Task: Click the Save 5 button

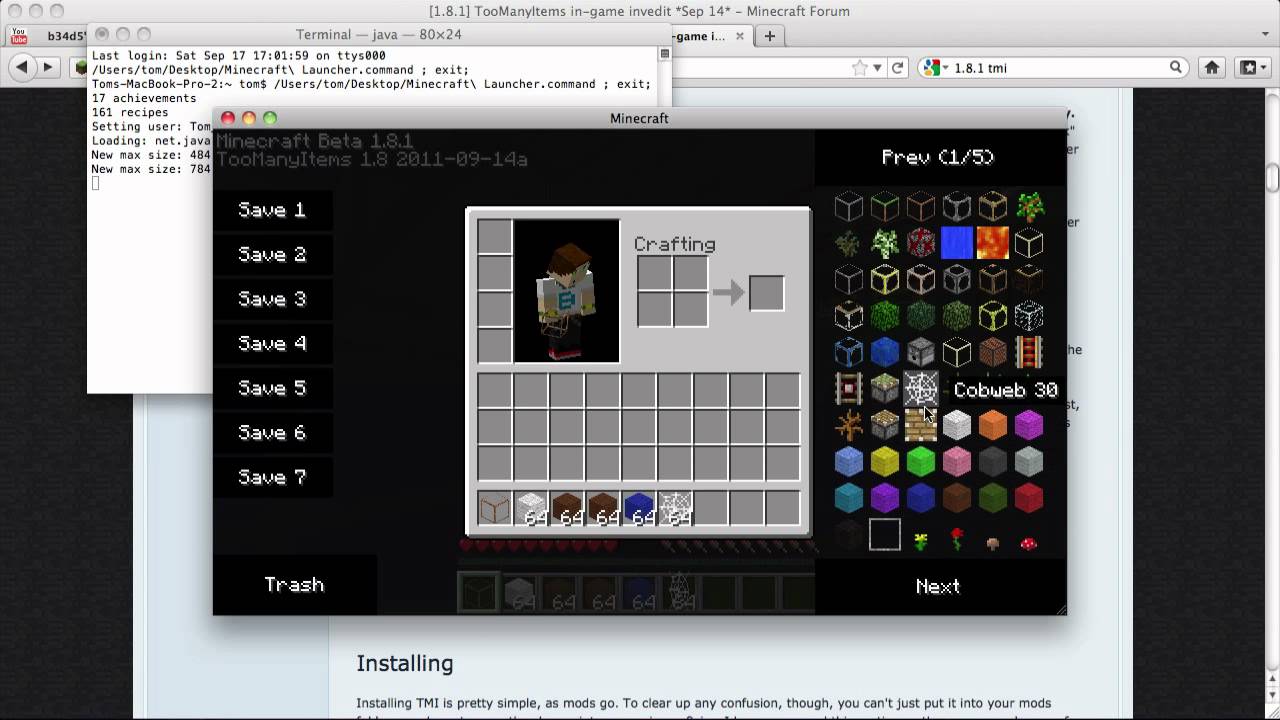Action: [x=272, y=388]
